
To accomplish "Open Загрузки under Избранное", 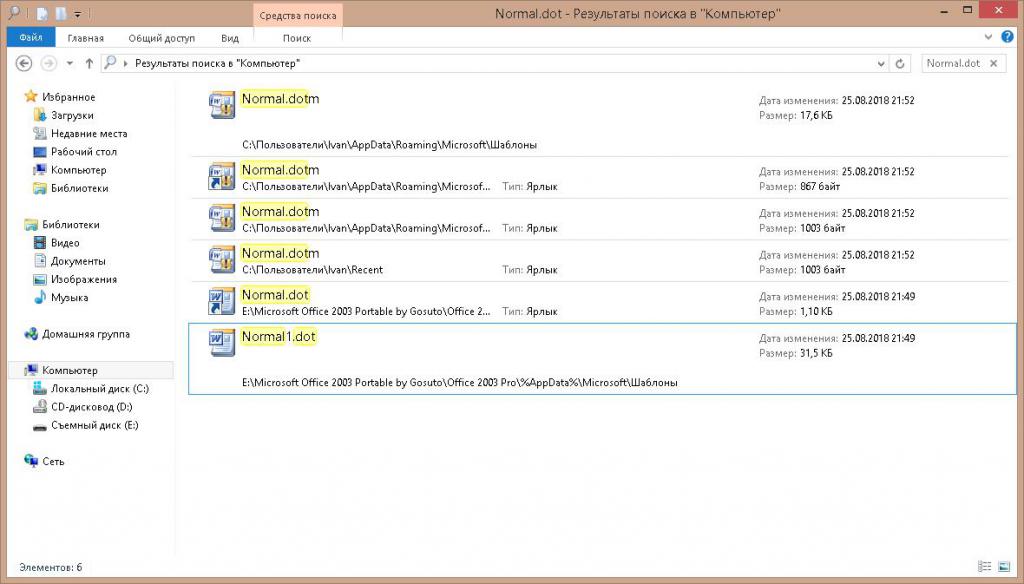I will pyautogui.click(x=72, y=115).
